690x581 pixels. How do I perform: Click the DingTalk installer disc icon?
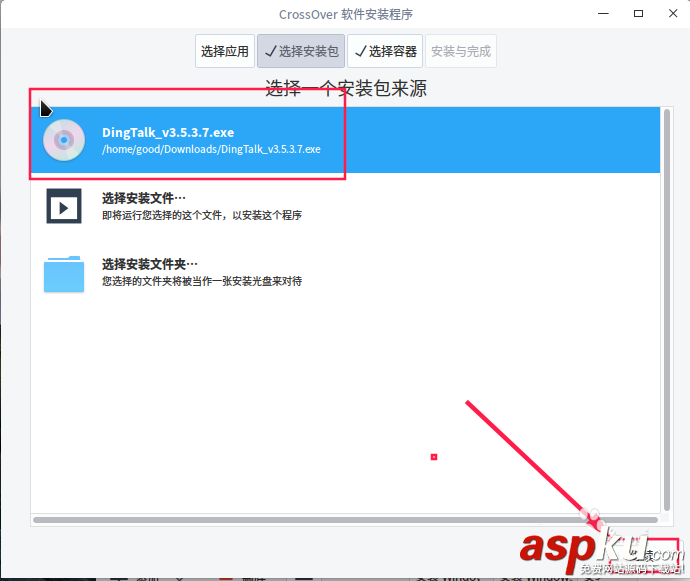64,140
